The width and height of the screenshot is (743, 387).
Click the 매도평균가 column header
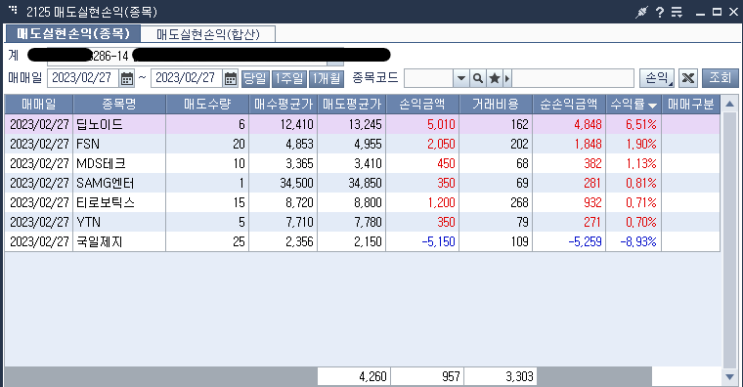coord(352,104)
